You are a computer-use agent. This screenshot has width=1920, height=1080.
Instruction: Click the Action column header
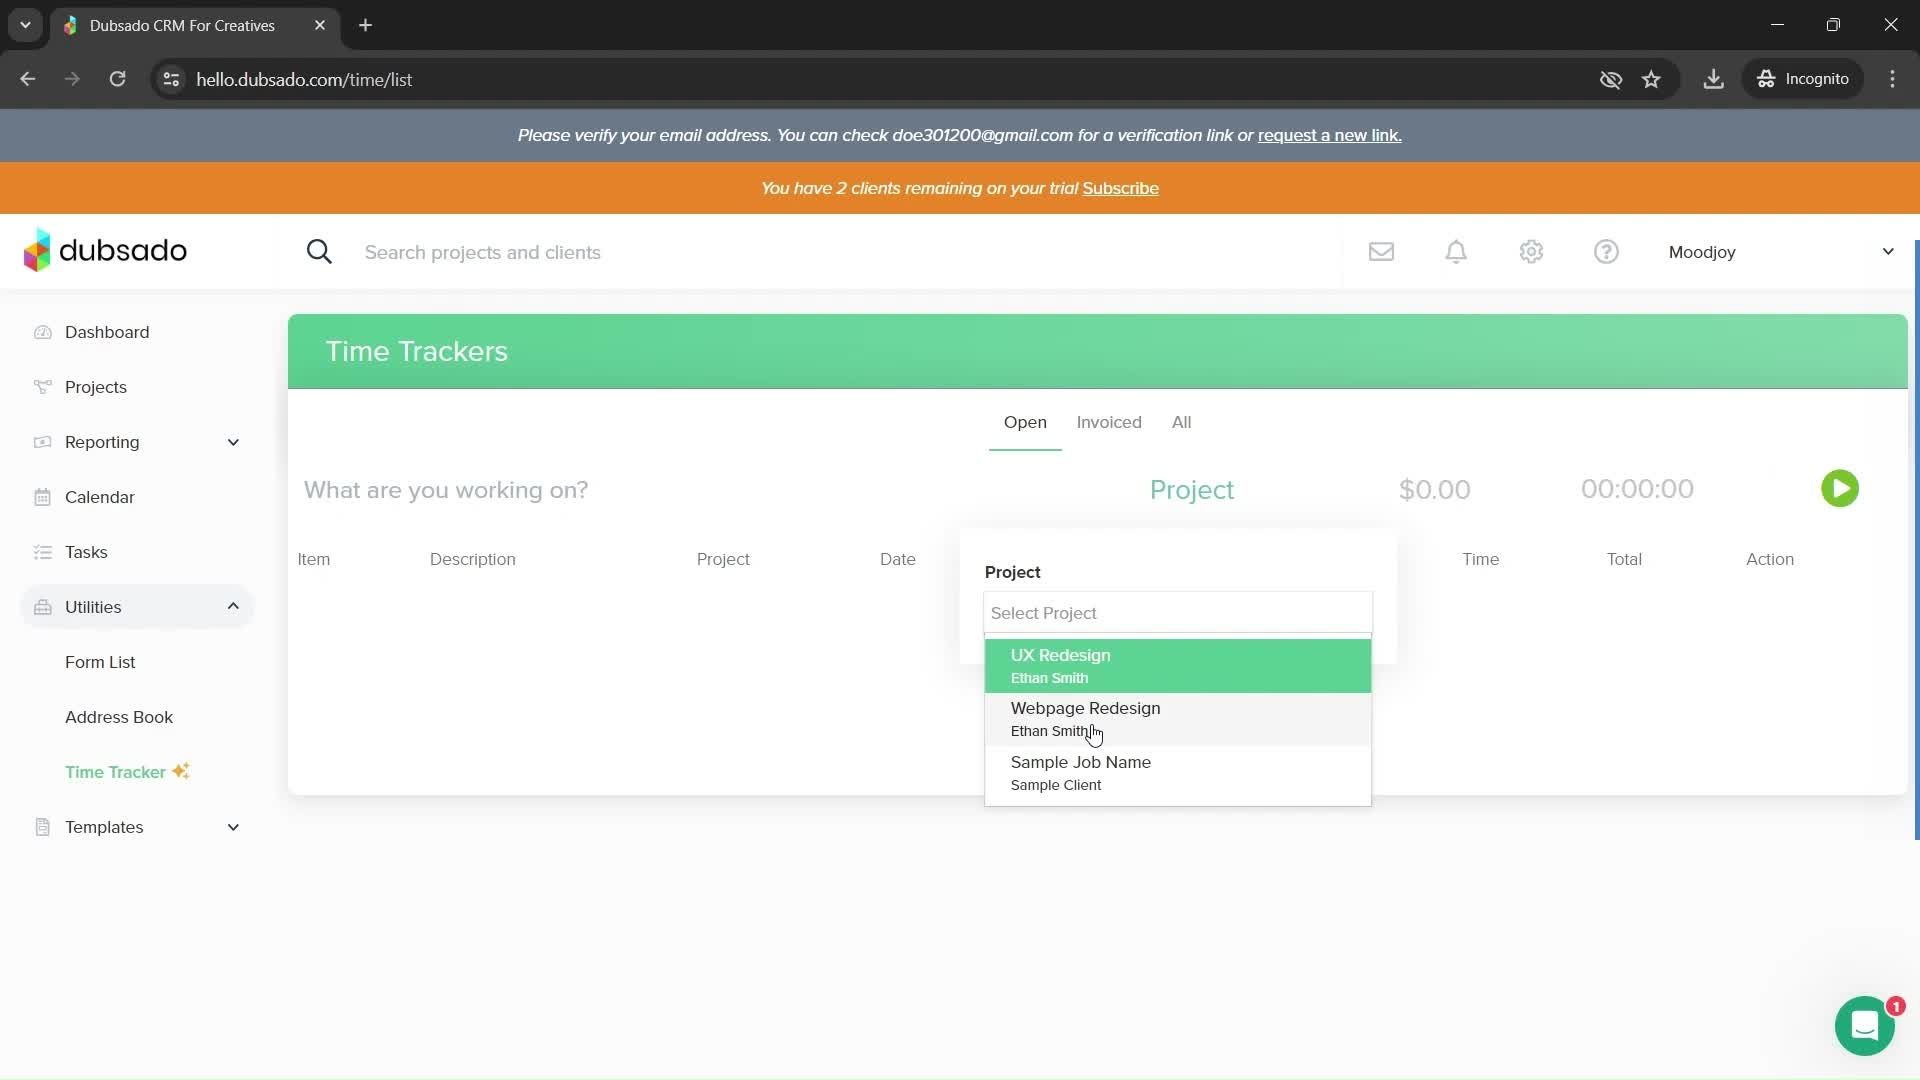(x=1769, y=559)
